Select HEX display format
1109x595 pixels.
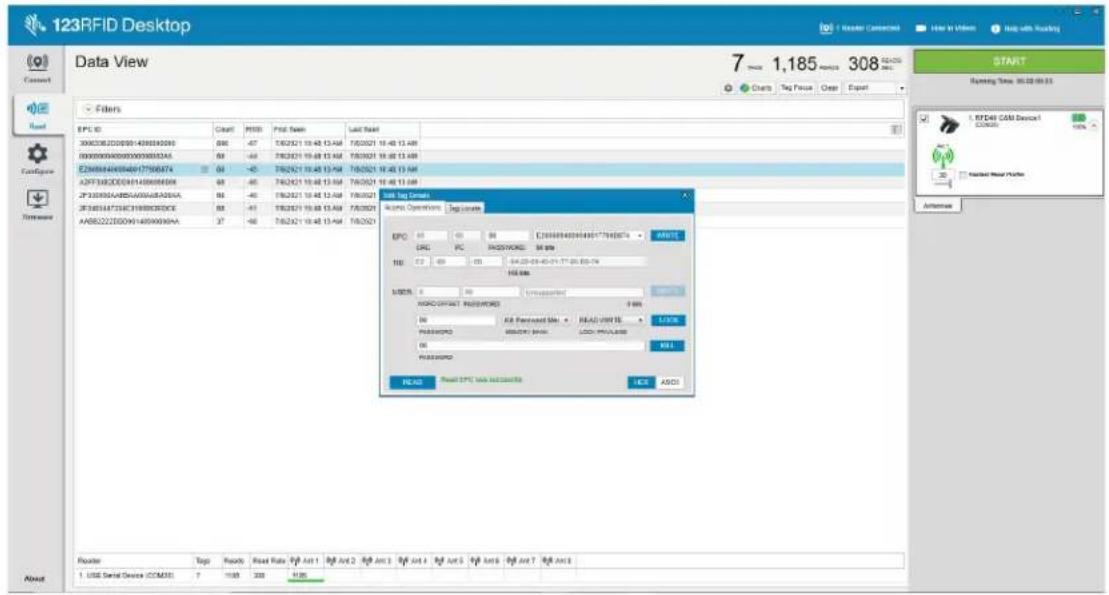641,383
